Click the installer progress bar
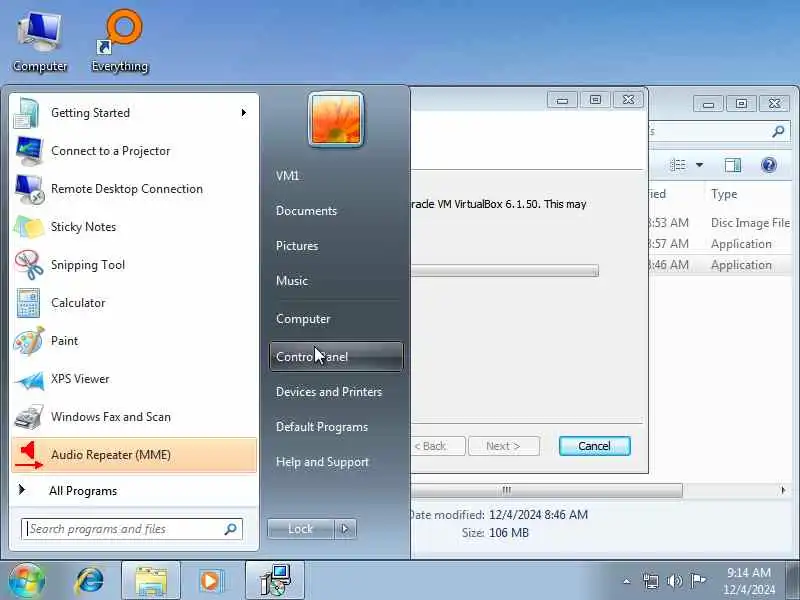This screenshot has width=800, height=600. point(505,270)
